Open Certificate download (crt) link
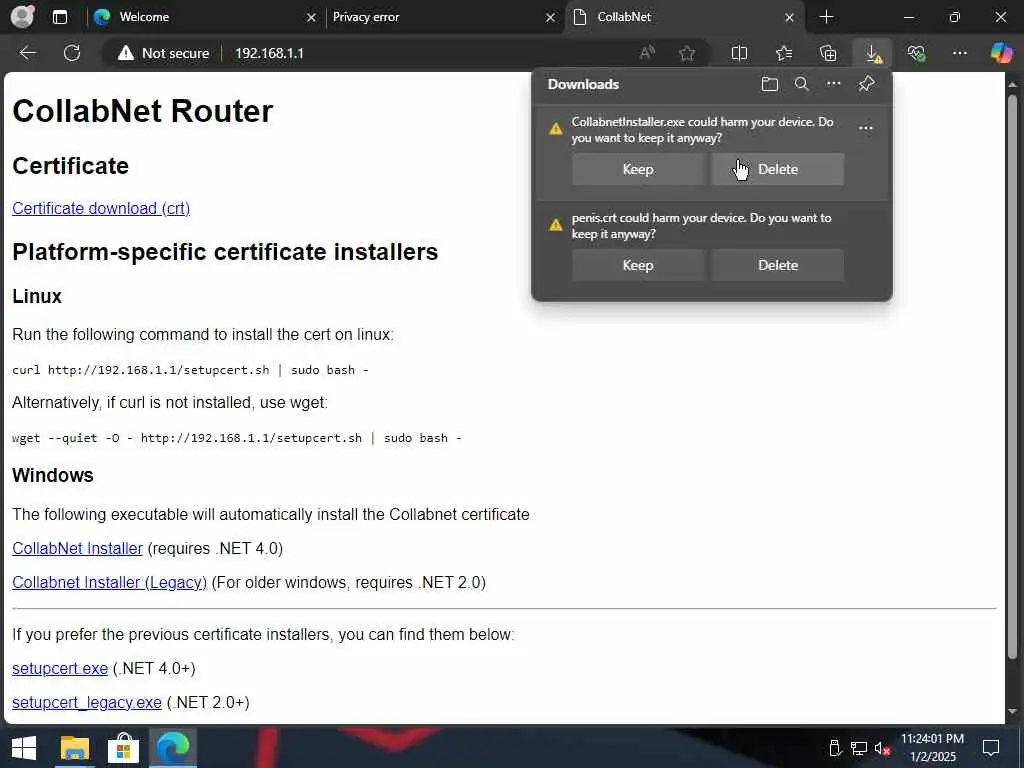This screenshot has width=1024, height=768. (x=101, y=208)
